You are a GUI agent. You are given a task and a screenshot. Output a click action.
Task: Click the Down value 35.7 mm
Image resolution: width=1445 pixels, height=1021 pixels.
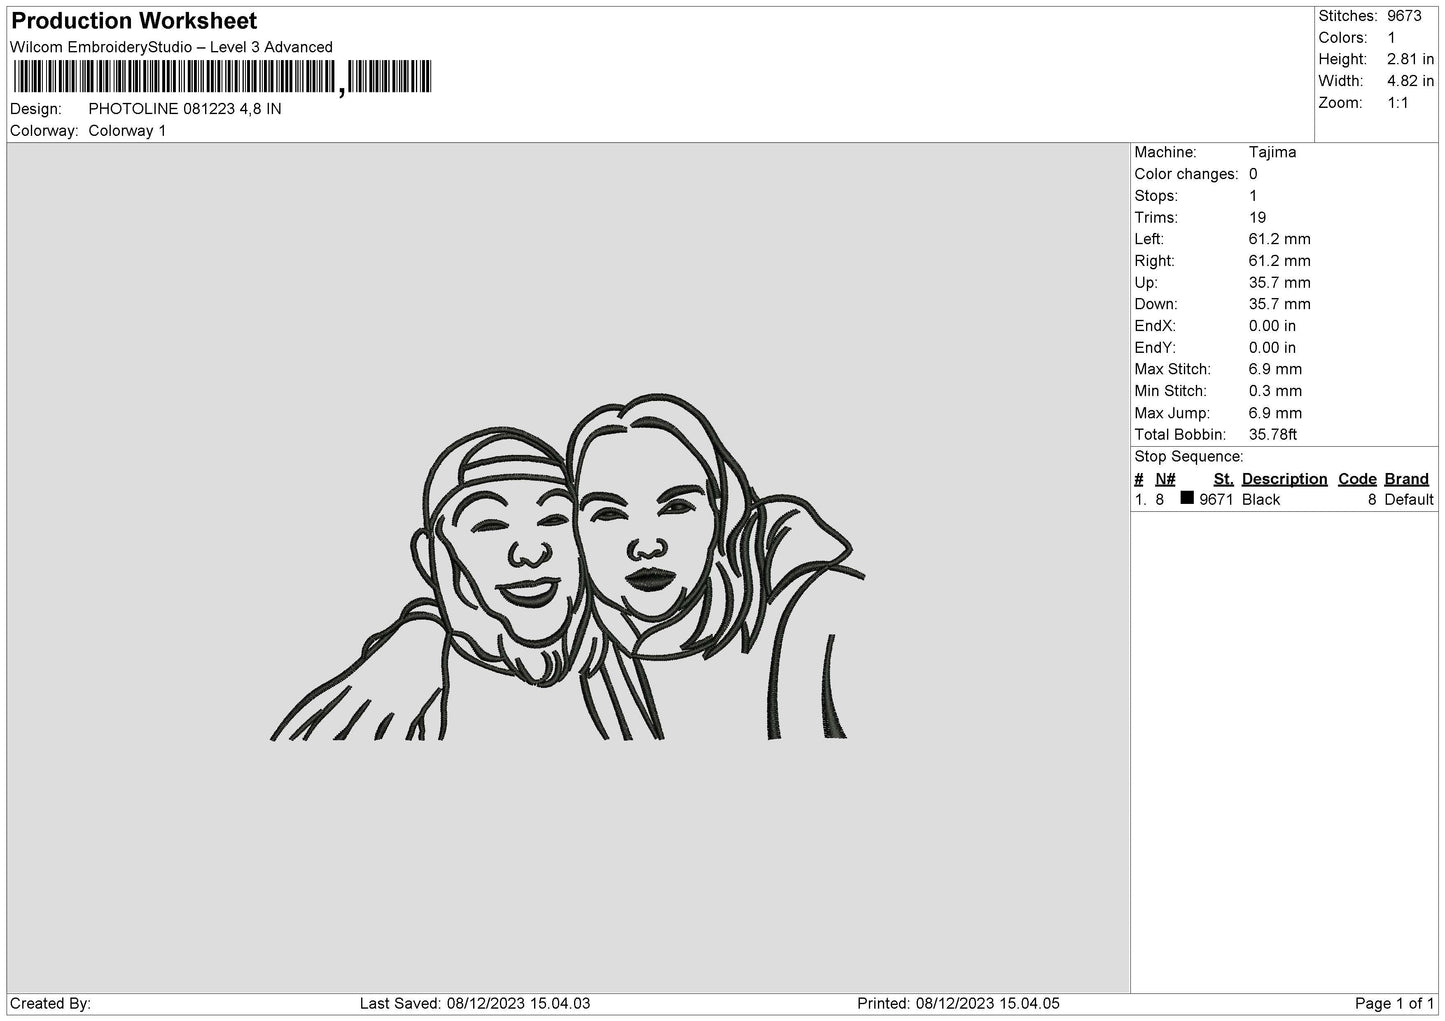point(1279,304)
